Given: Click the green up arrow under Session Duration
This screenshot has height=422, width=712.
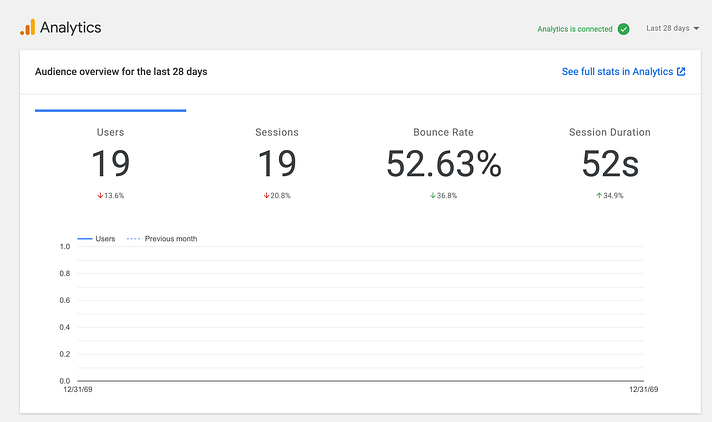Looking at the screenshot, I should coord(599,195).
